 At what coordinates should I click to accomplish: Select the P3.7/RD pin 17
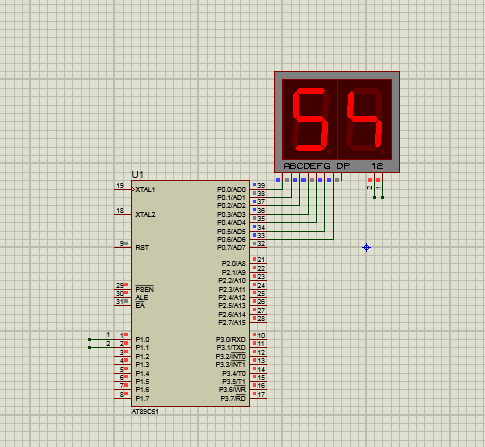coord(258,398)
